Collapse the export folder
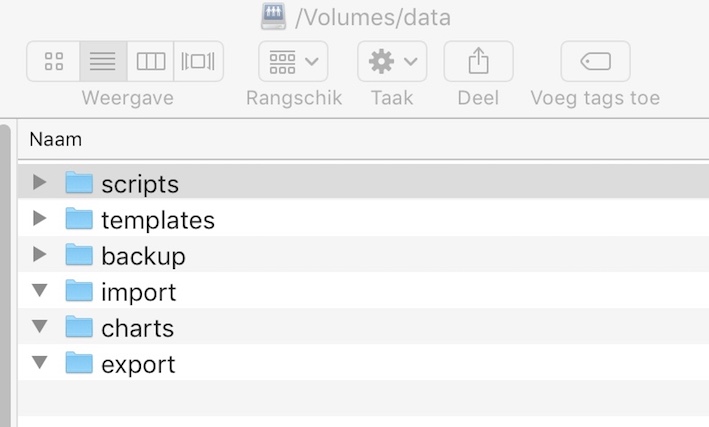 (x=40, y=362)
